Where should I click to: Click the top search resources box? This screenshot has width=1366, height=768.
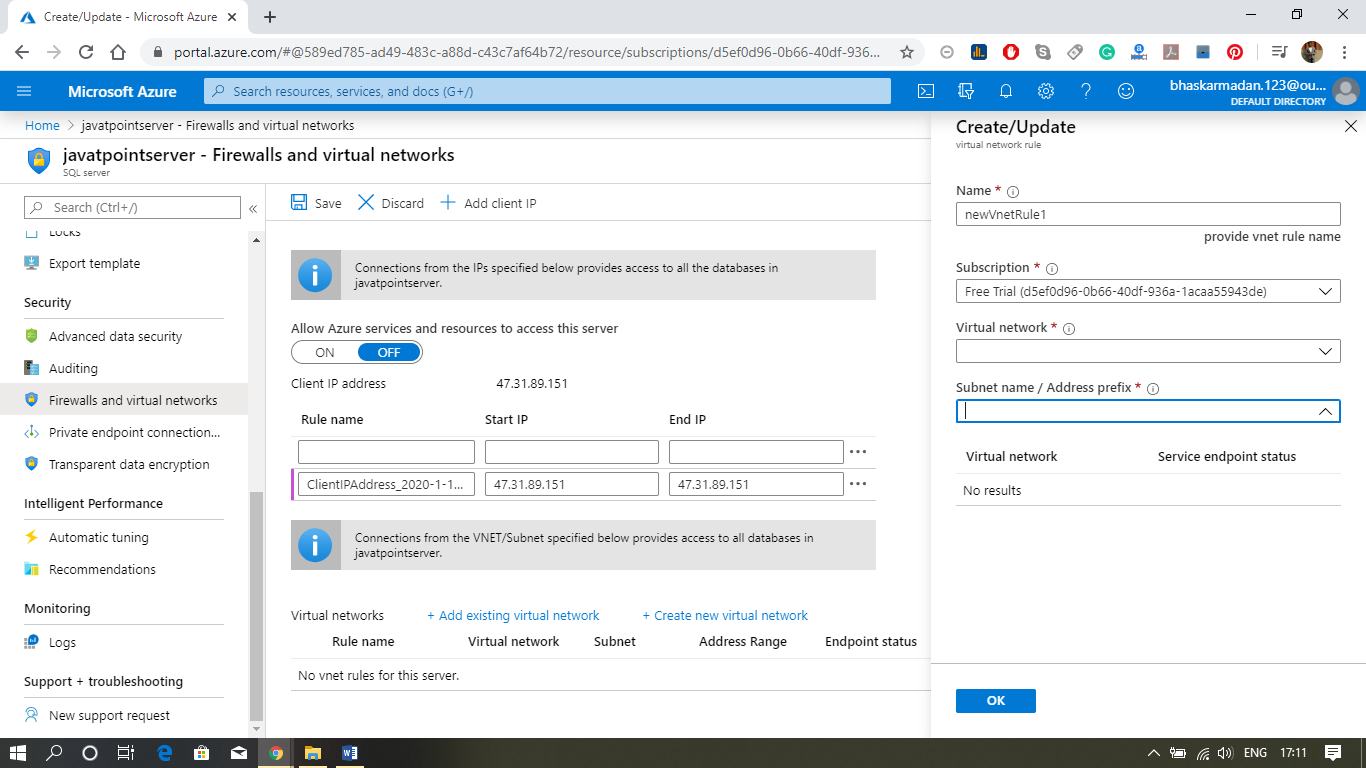point(547,91)
